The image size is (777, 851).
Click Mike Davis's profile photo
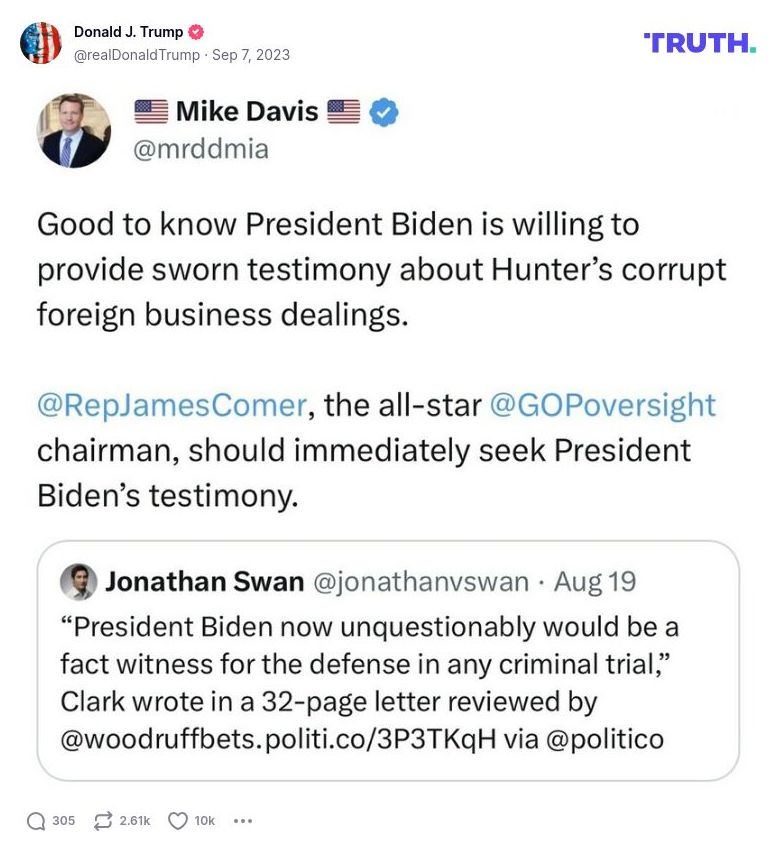(x=74, y=130)
